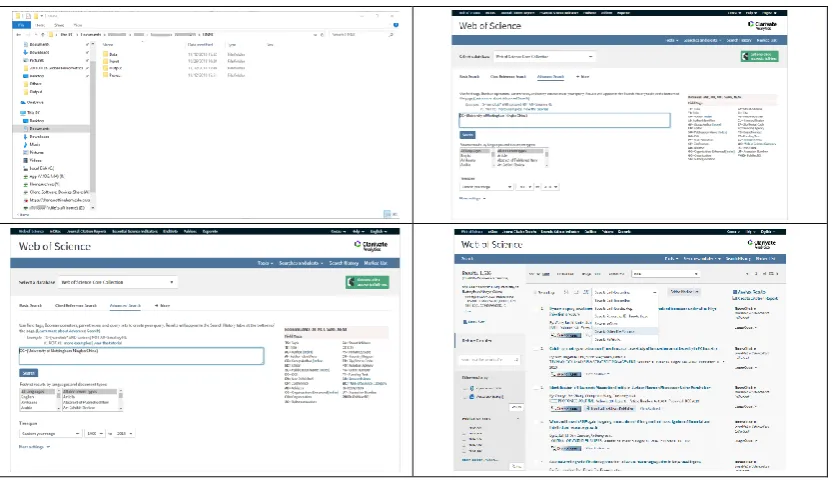Open the View tab in File Explorer ribbon
The width and height of the screenshot is (833, 480).
coord(78,25)
